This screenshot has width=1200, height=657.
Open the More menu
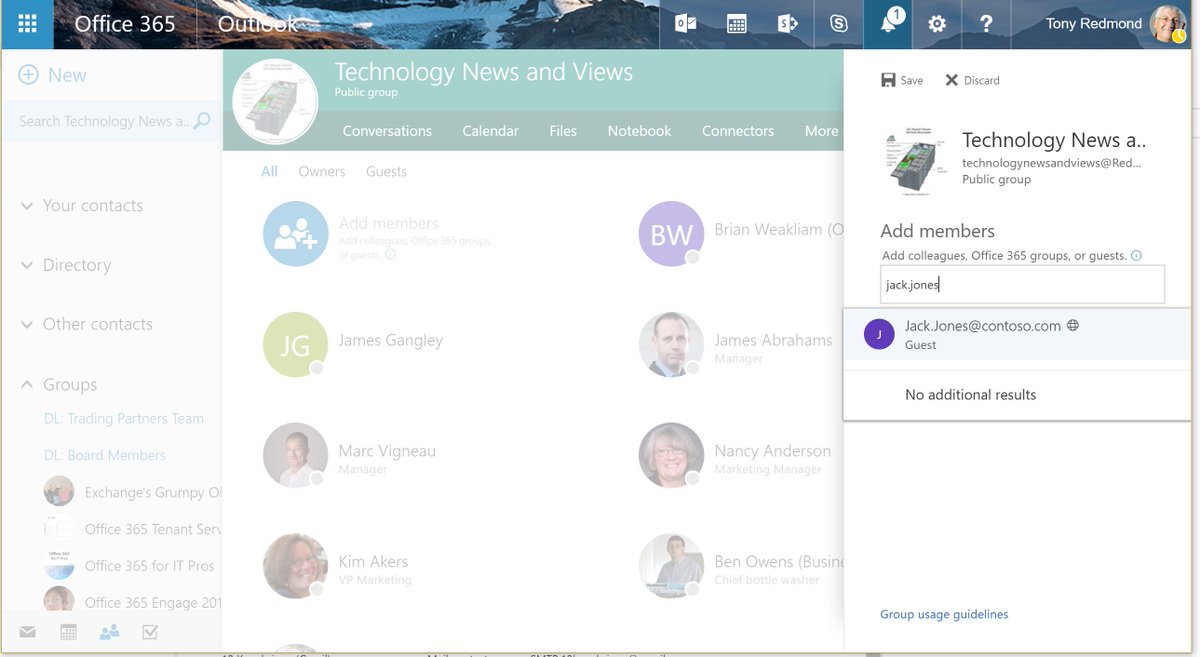821,131
